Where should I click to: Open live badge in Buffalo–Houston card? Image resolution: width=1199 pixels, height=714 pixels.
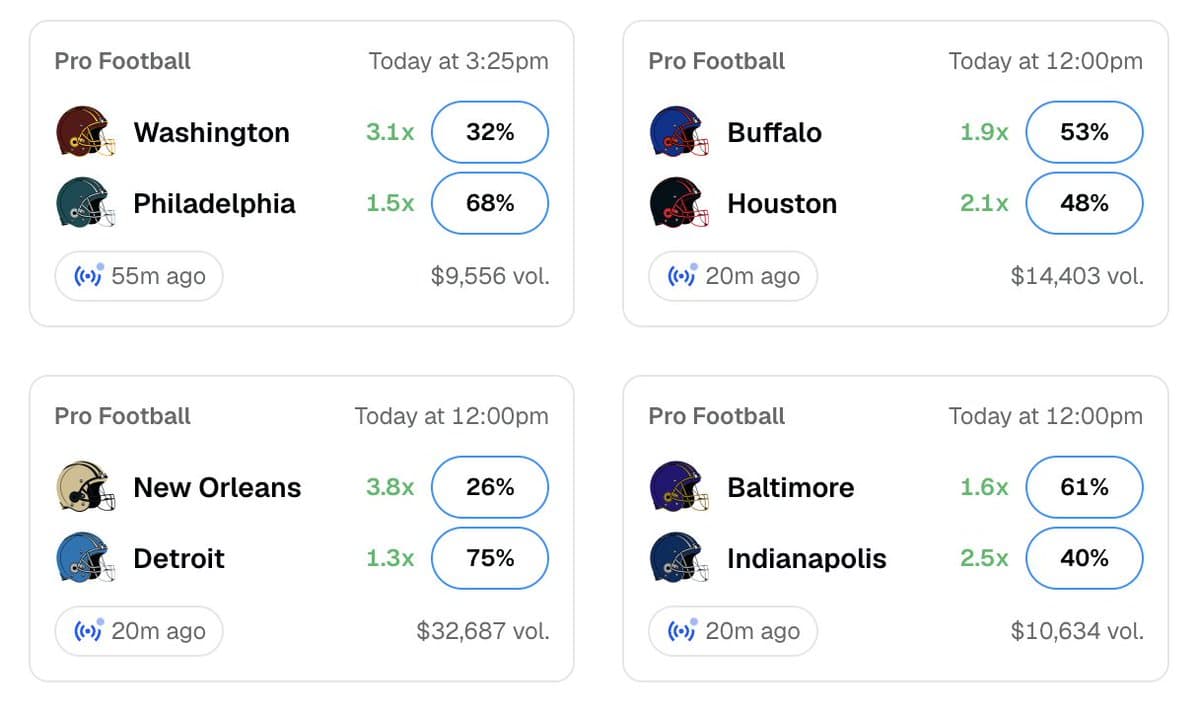point(733,276)
